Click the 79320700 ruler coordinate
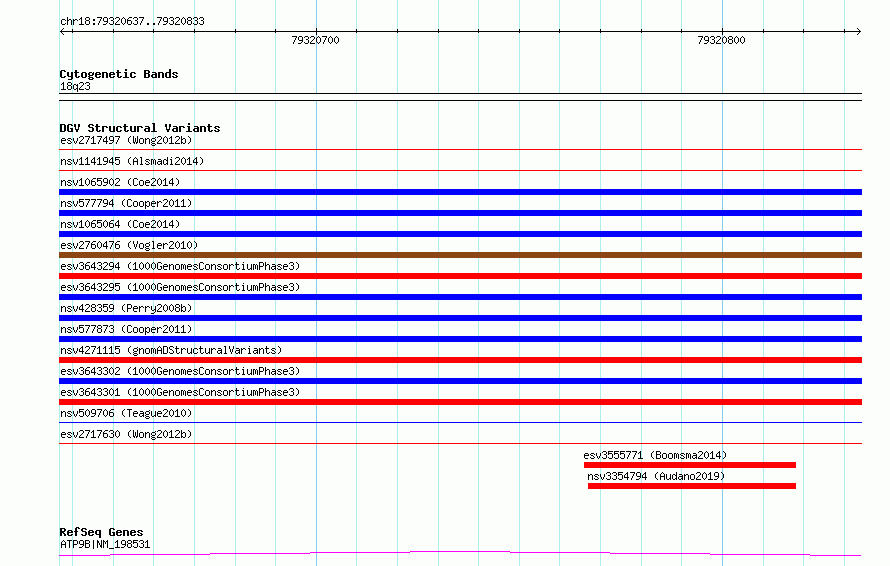This screenshot has height=566, width=890. tap(315, 40)
